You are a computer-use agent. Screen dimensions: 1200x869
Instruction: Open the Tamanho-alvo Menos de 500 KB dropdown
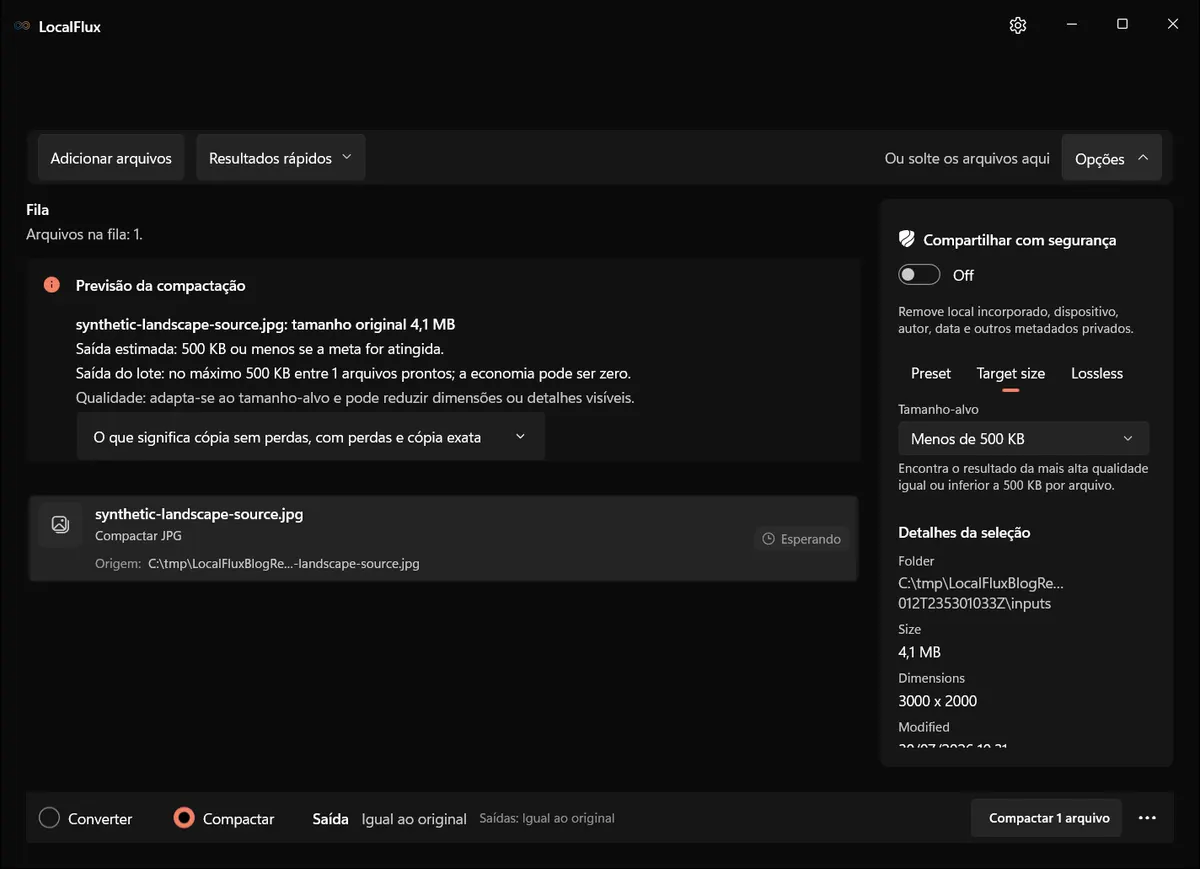click(1023, 438)
